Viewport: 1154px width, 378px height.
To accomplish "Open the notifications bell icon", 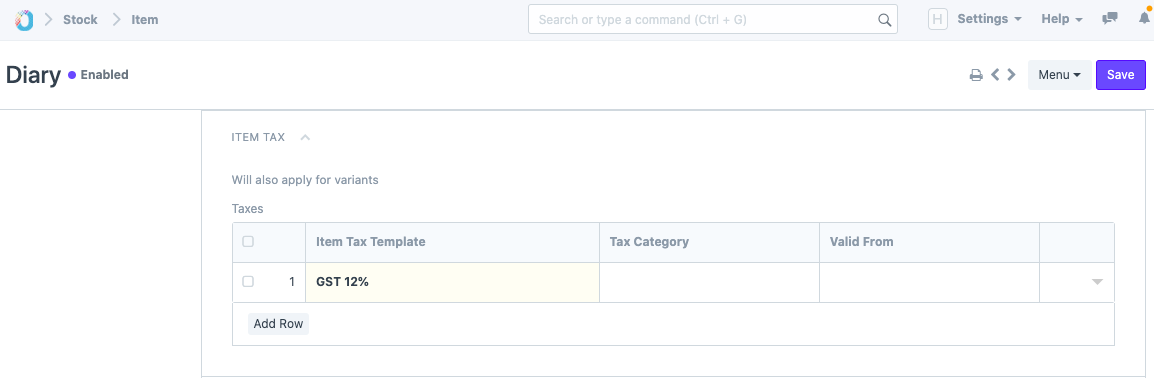I will [1144, 18].
